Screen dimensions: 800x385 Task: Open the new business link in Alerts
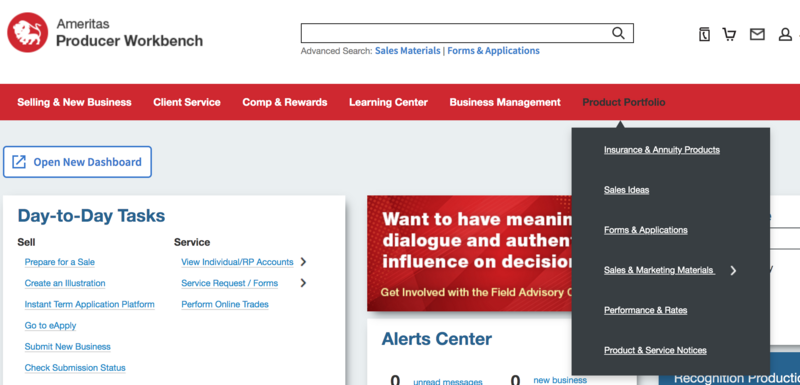pos(560,380)
